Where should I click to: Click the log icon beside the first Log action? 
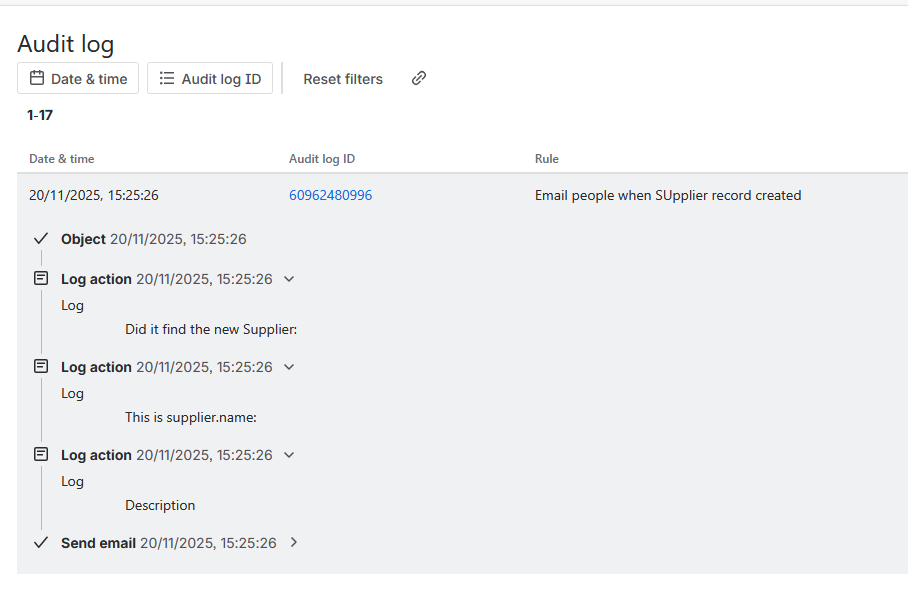[x=40, y=278]
